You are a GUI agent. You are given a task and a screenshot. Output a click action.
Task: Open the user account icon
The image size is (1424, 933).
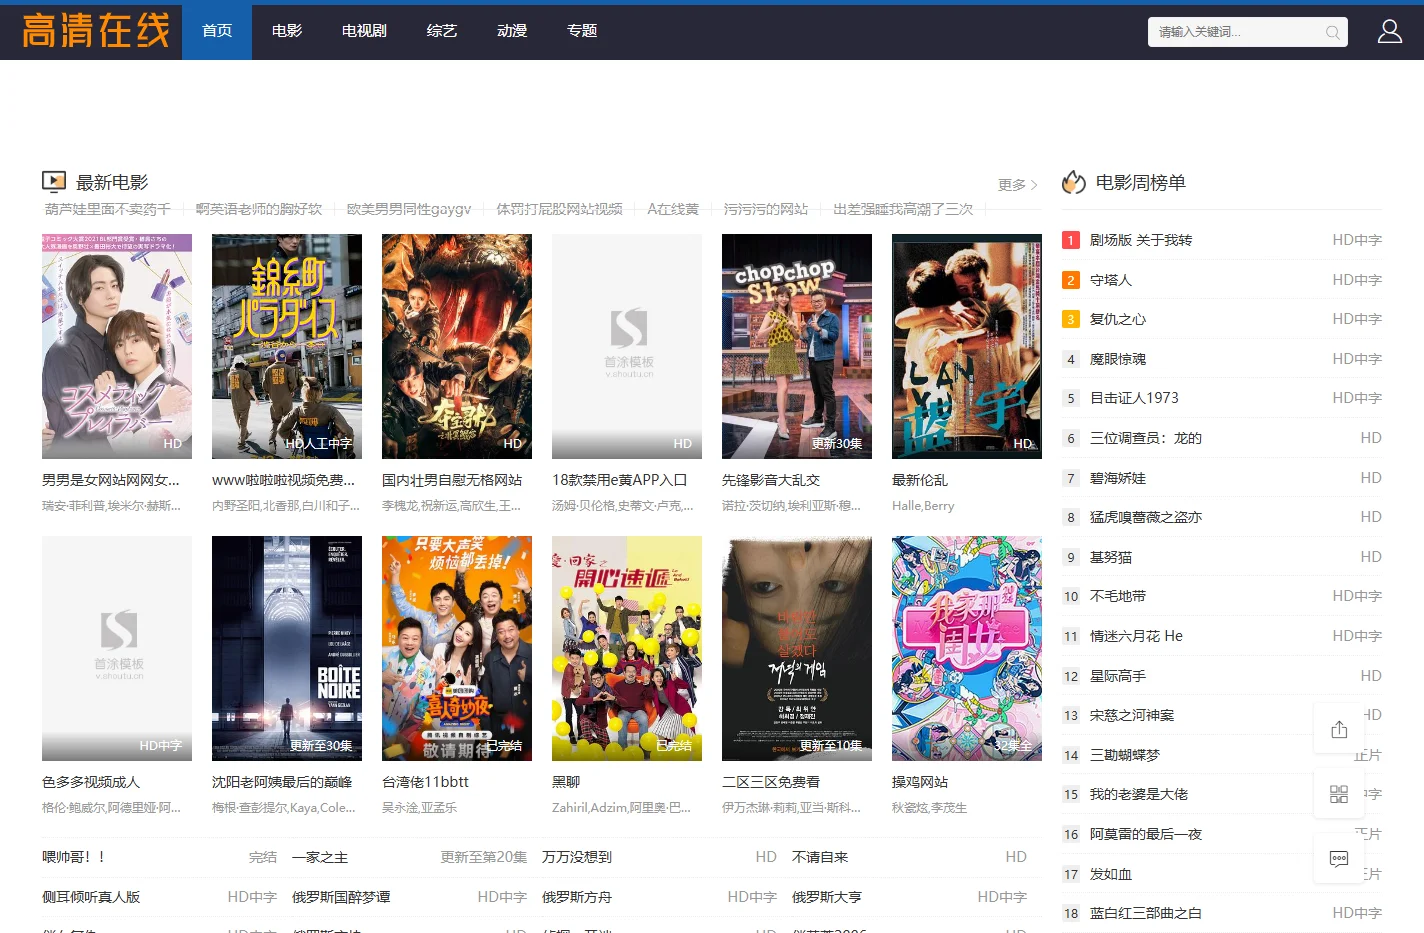[x=1389, y=32]
